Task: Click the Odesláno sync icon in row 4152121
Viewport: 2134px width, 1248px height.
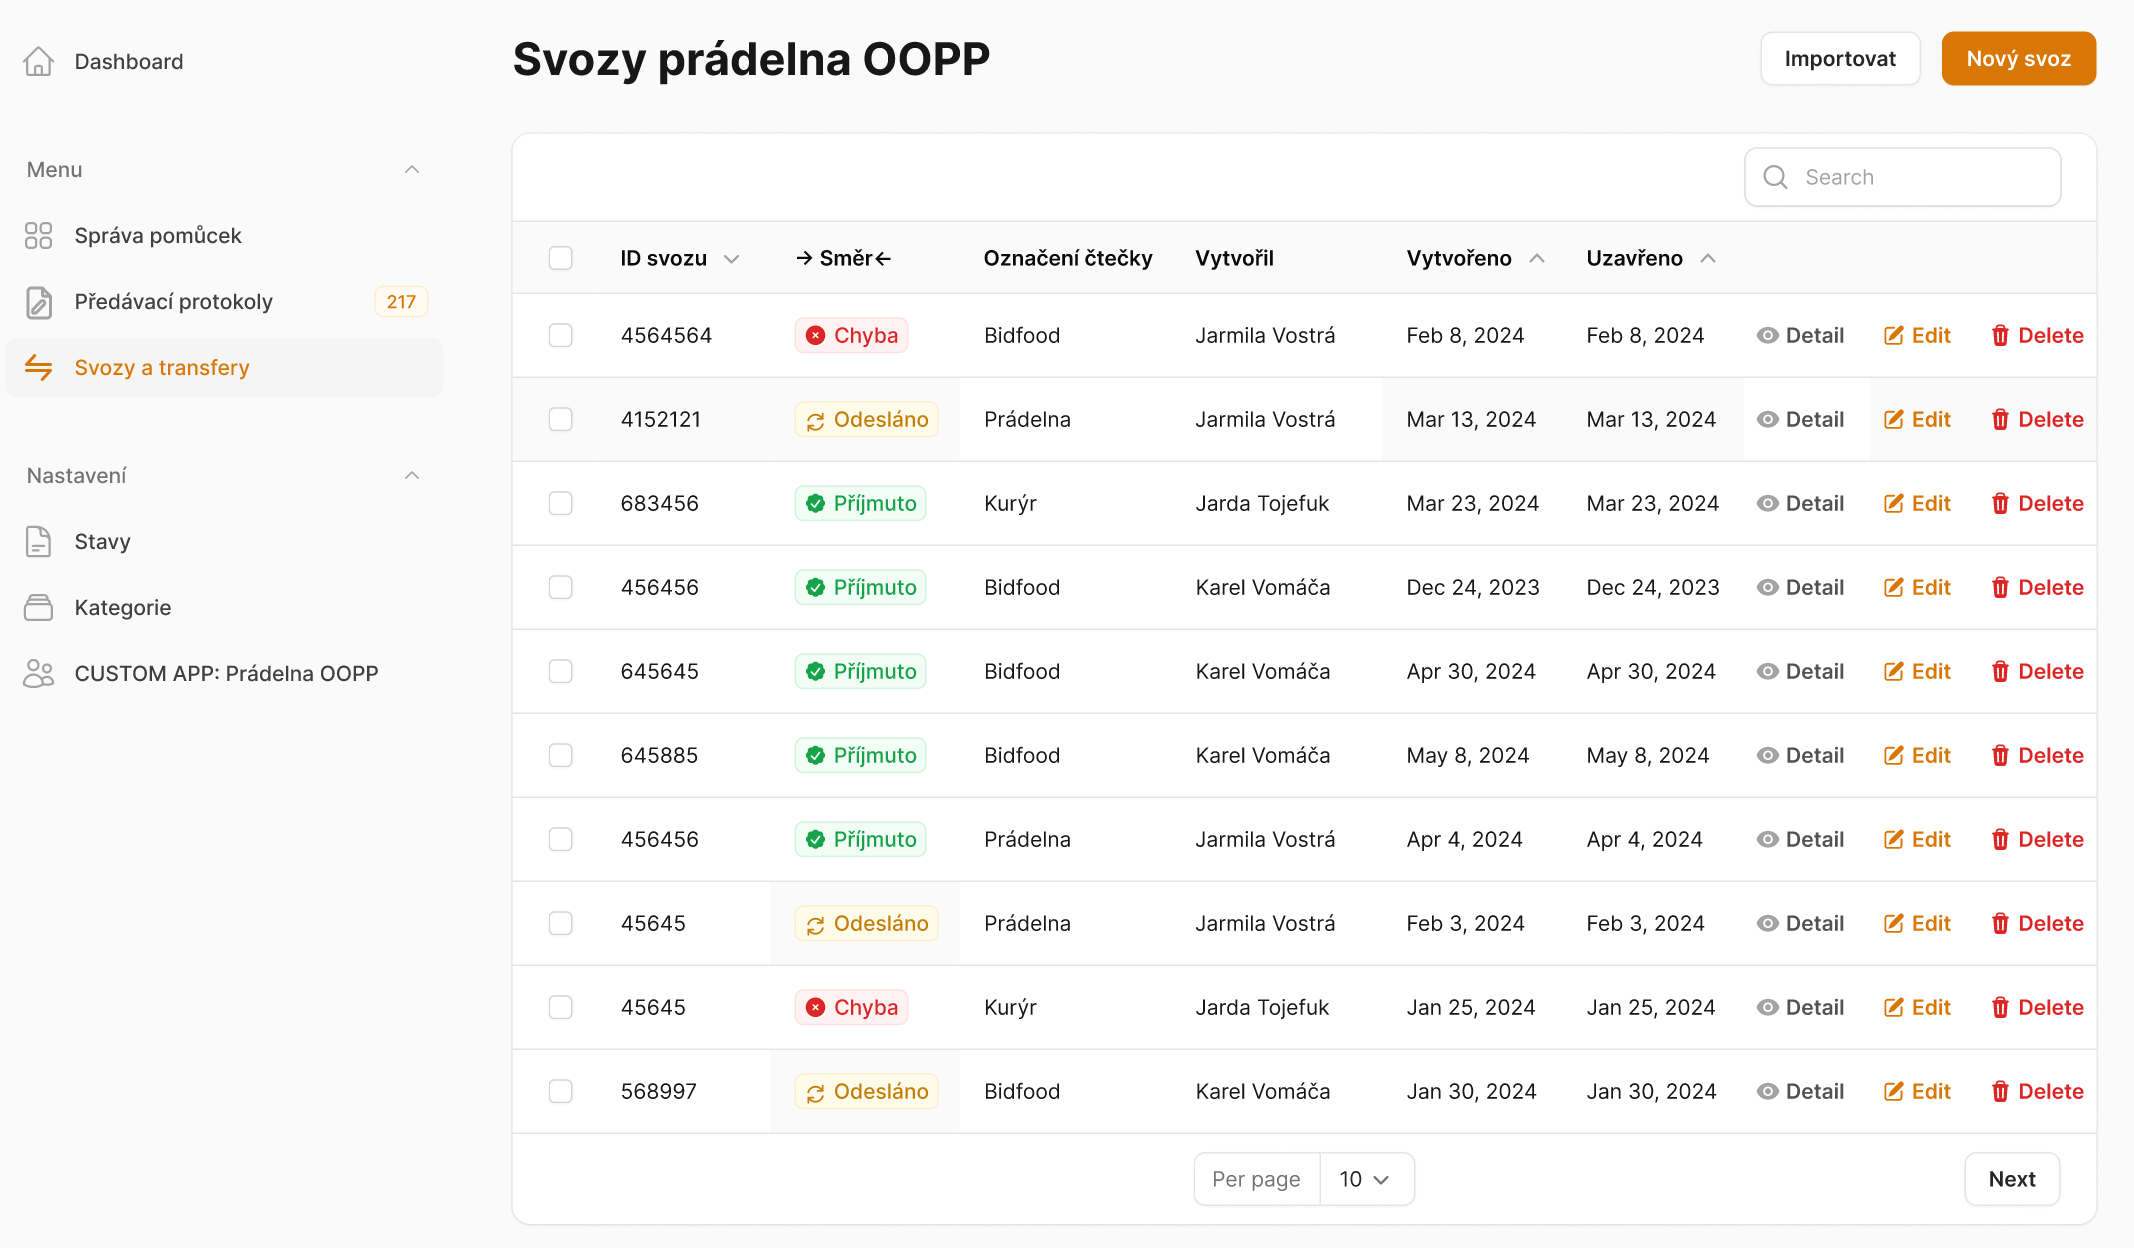Action: click(x=815, y=421)
